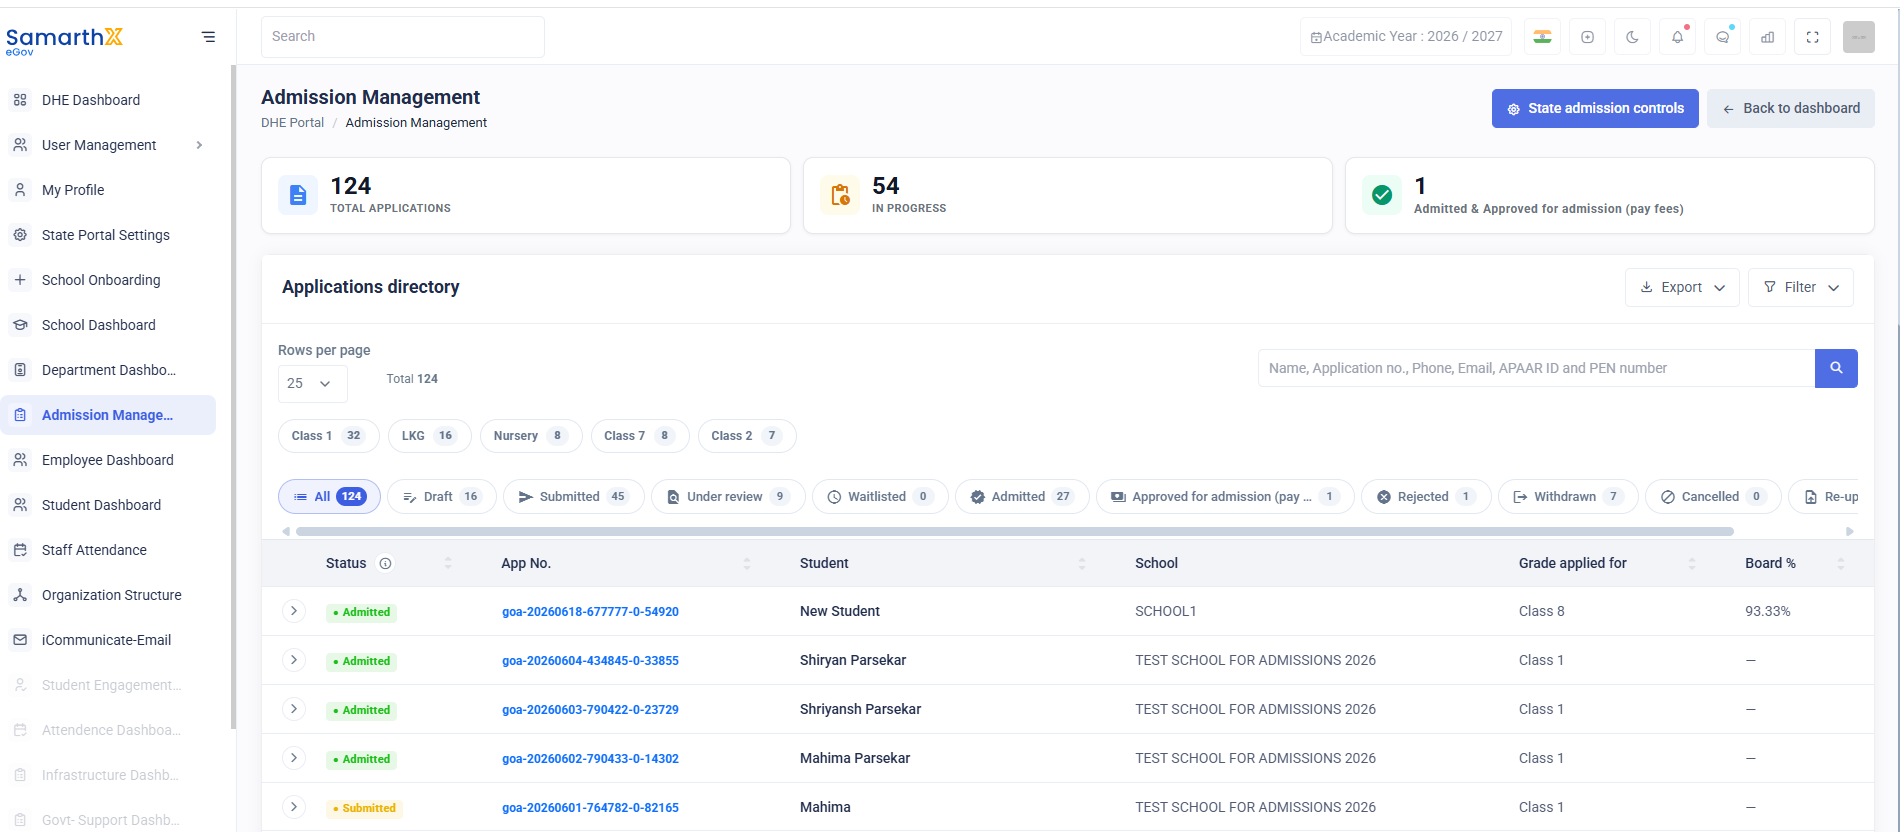This screenshot has width=1900, height=832.
Task: Click State admission controls button
Action: tap(1595, 108)
